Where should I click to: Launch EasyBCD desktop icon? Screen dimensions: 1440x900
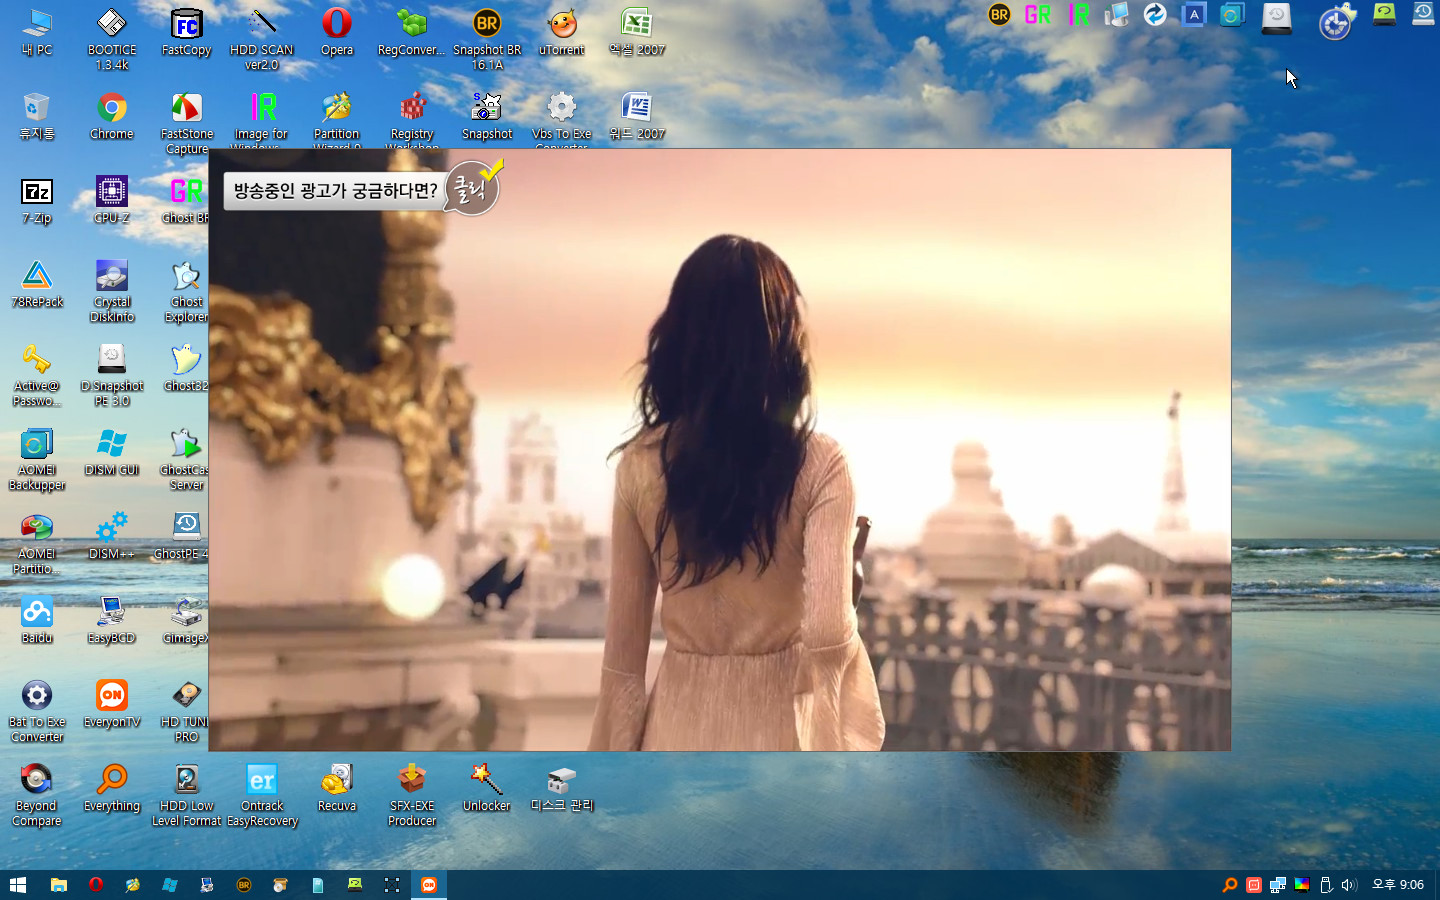tap(112, 620)
